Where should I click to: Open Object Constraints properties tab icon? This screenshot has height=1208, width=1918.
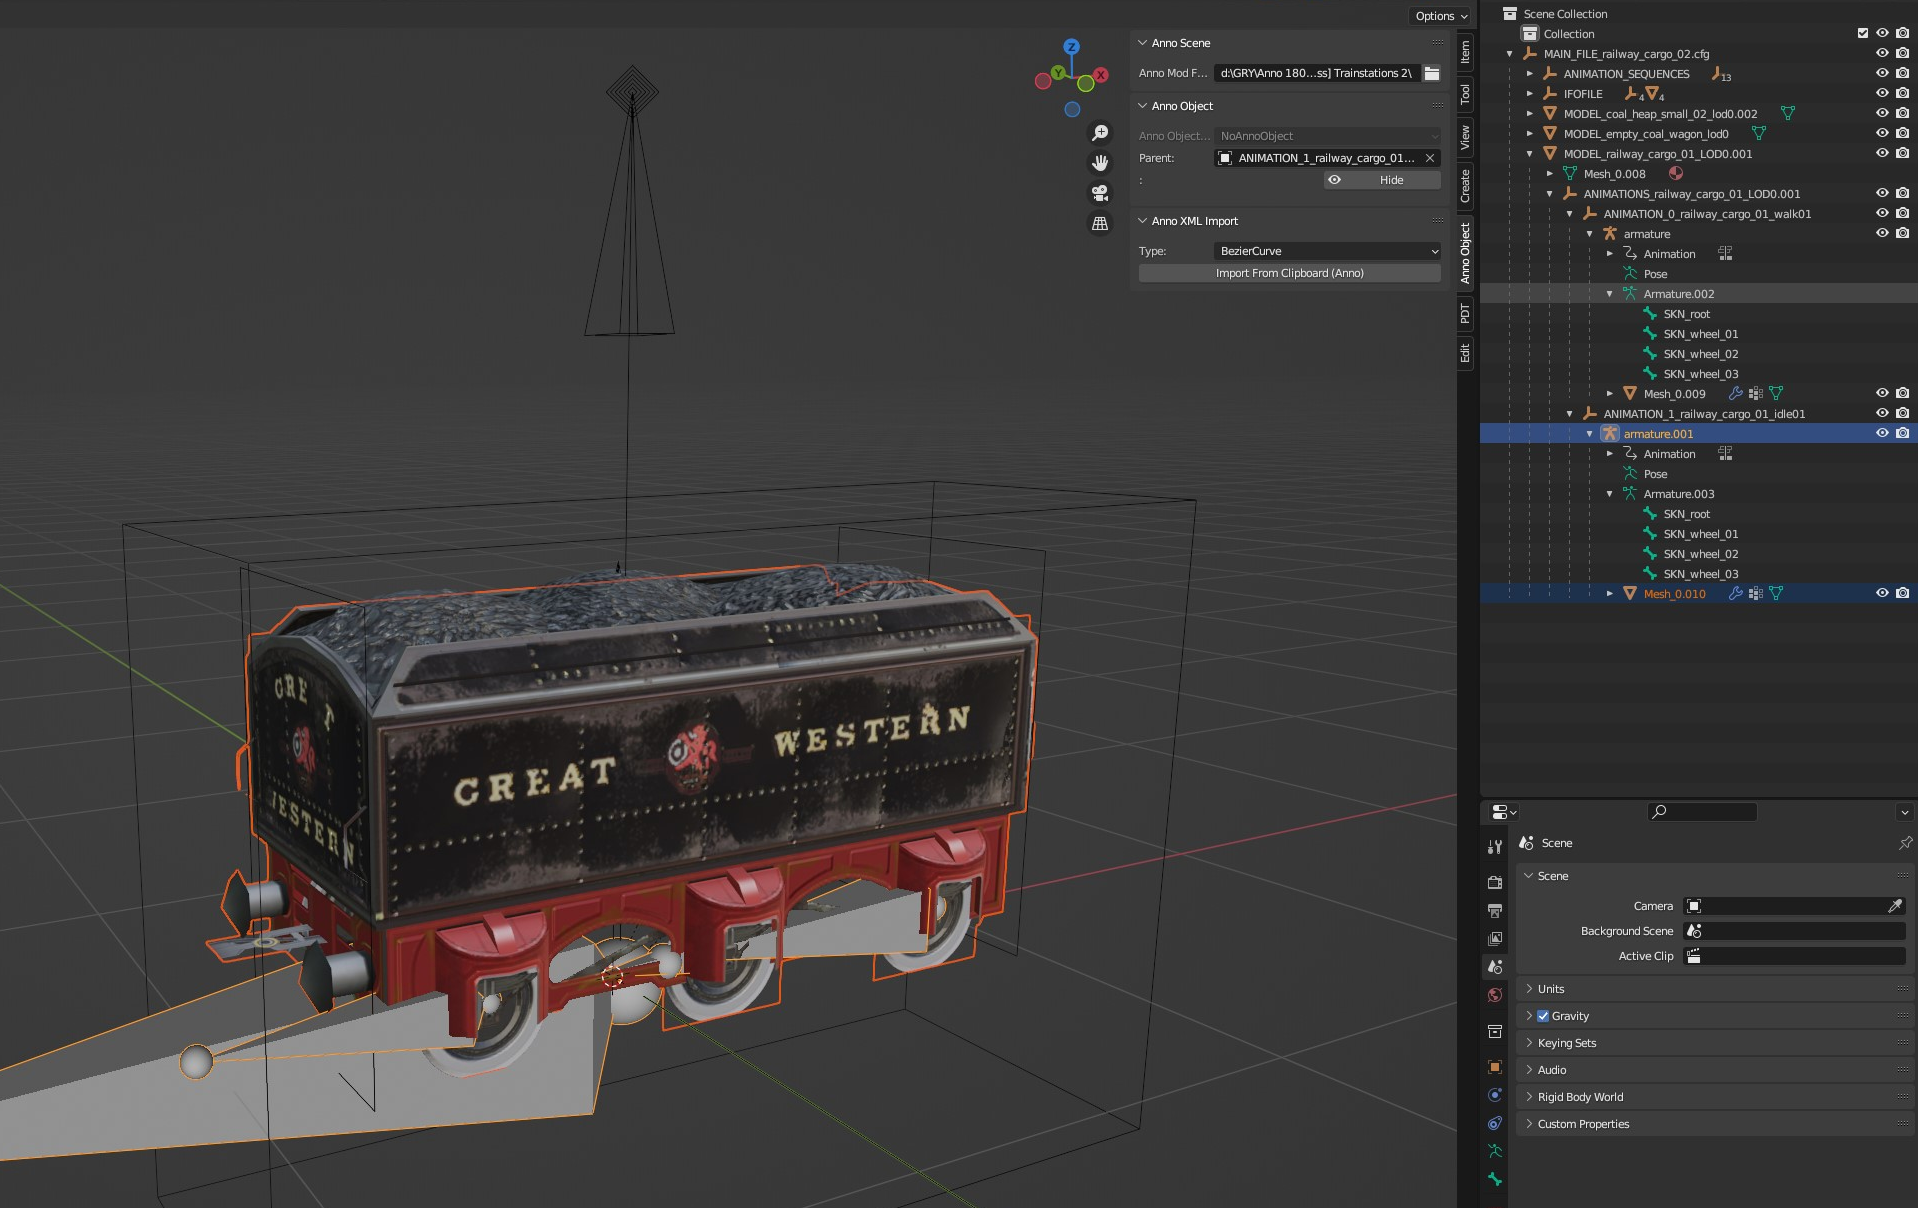point(1495,1123)
